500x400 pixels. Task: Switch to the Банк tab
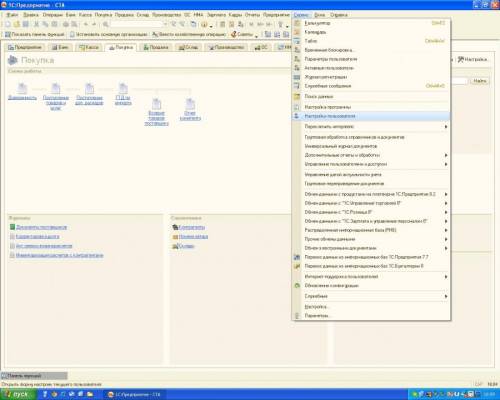coord(60,47)
